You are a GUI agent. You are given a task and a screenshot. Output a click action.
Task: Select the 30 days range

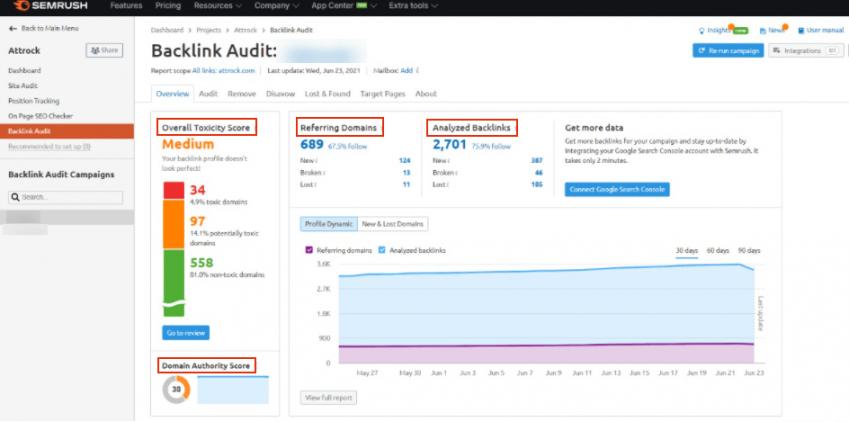687,250
